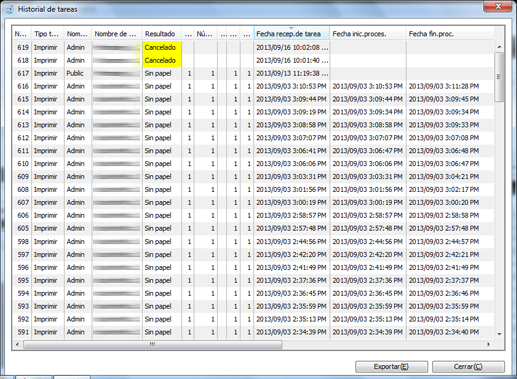Click end date 2013/09/03 2:57:48 PM
The height and width of the screenshot is (379, 517).
click(x=444, y=228)
